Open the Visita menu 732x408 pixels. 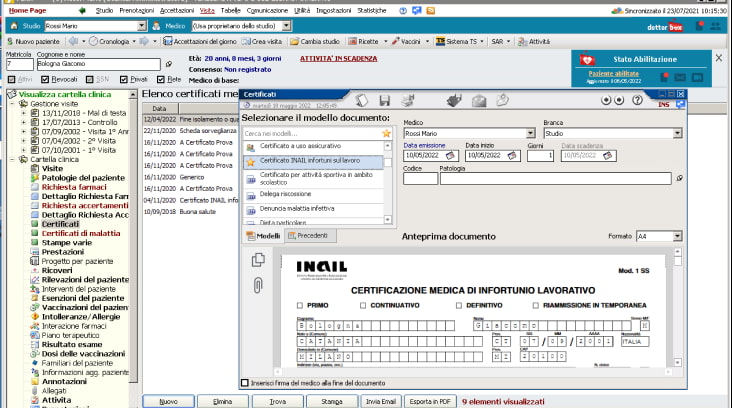point(207,10)
